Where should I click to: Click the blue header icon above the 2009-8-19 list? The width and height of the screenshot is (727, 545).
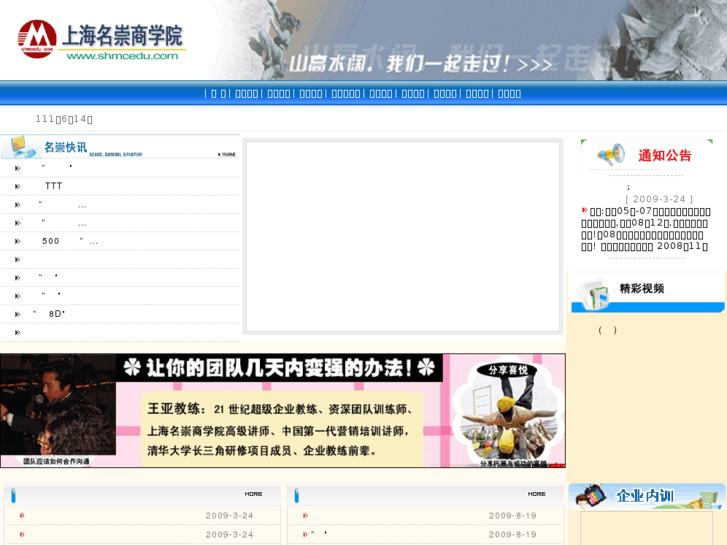(x=296, y=496)
